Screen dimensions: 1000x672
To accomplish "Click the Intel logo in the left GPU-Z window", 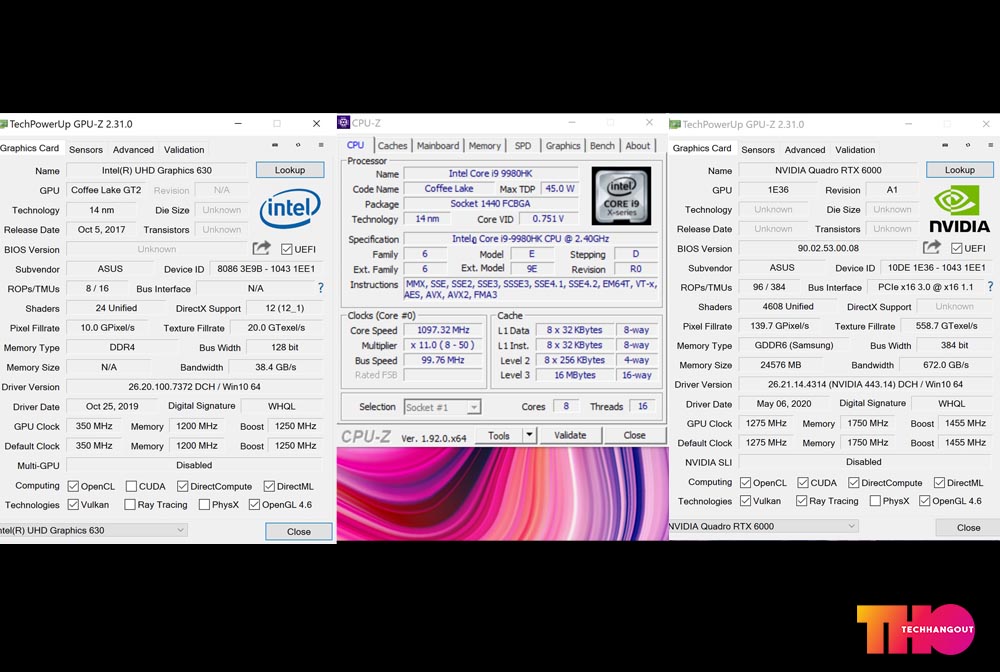I will (290, 208).
